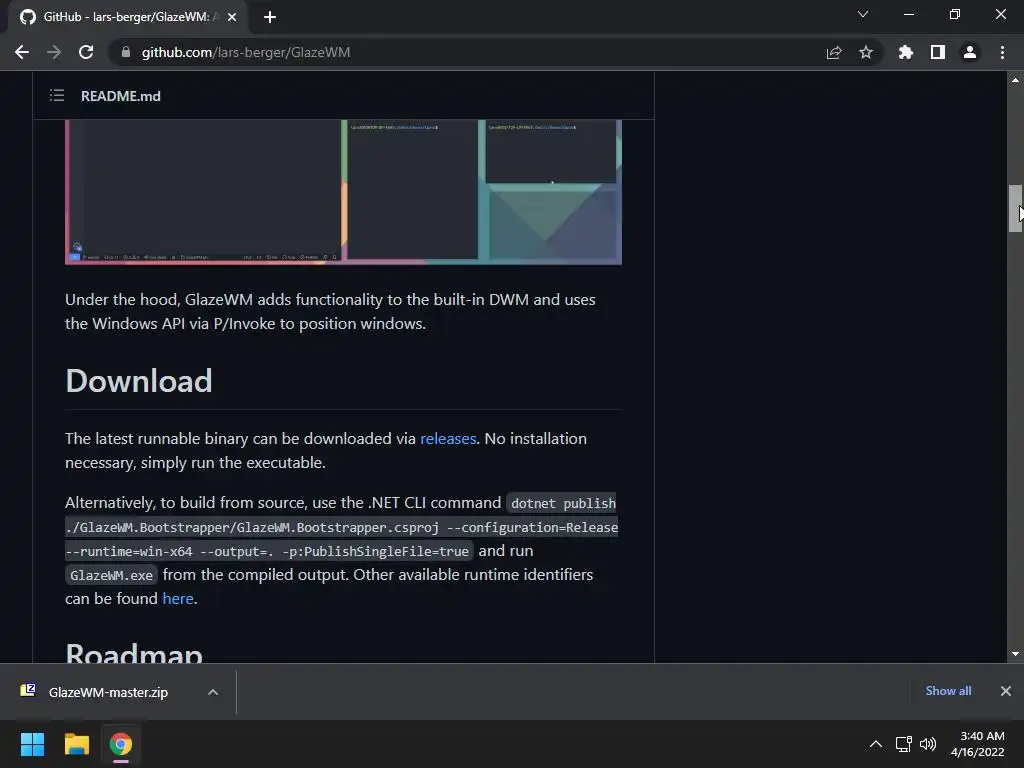Viewport: 1024px width, 768px height.
Task: Open Chrome three-dot menu
Action: (x=1002, y=52)
